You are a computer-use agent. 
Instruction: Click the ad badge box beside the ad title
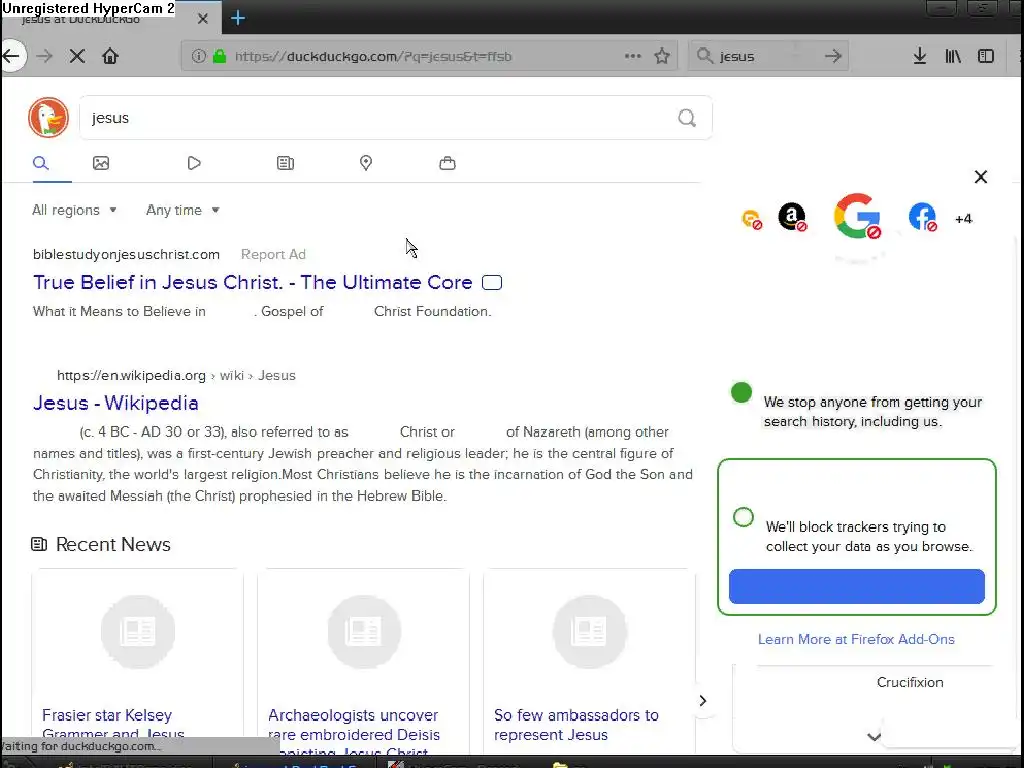[492, 283]
